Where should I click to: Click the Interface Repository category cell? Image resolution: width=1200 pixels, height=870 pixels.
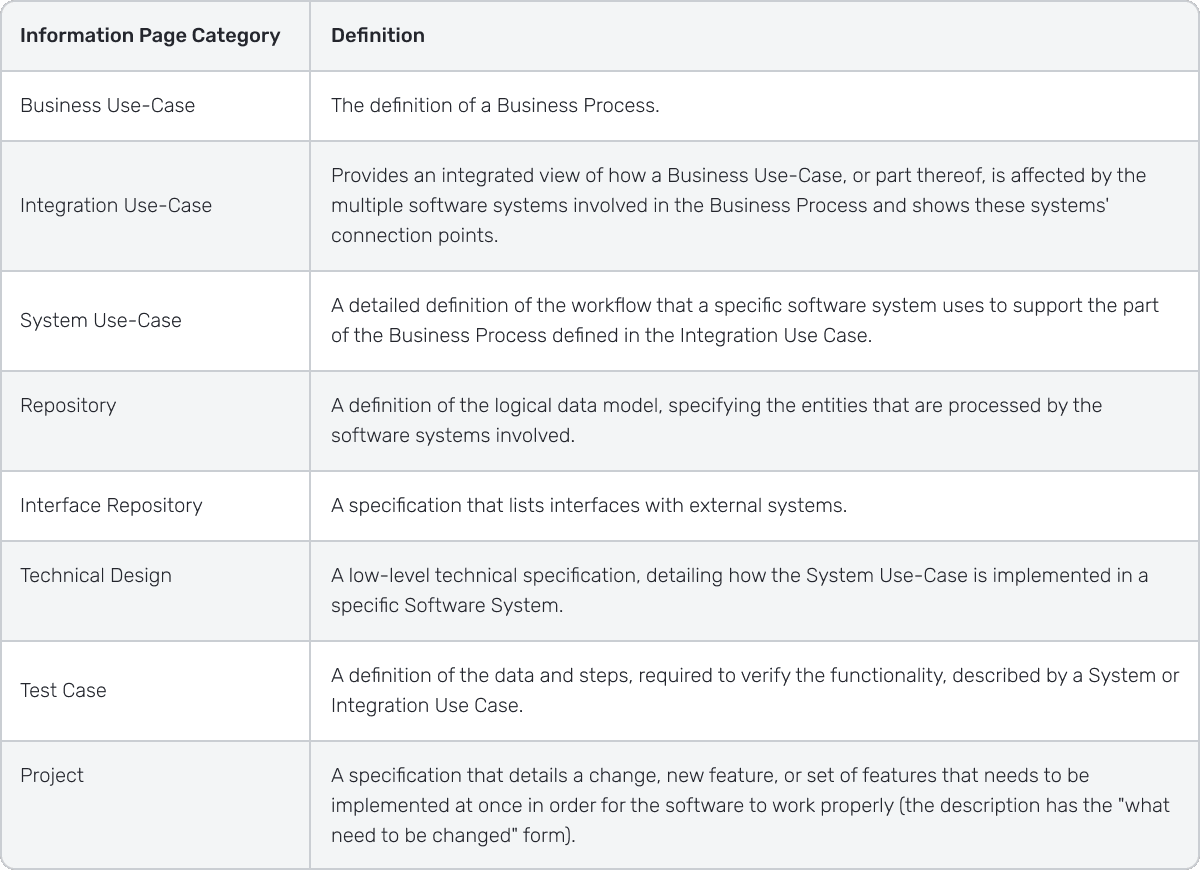[x=111, y=505]
